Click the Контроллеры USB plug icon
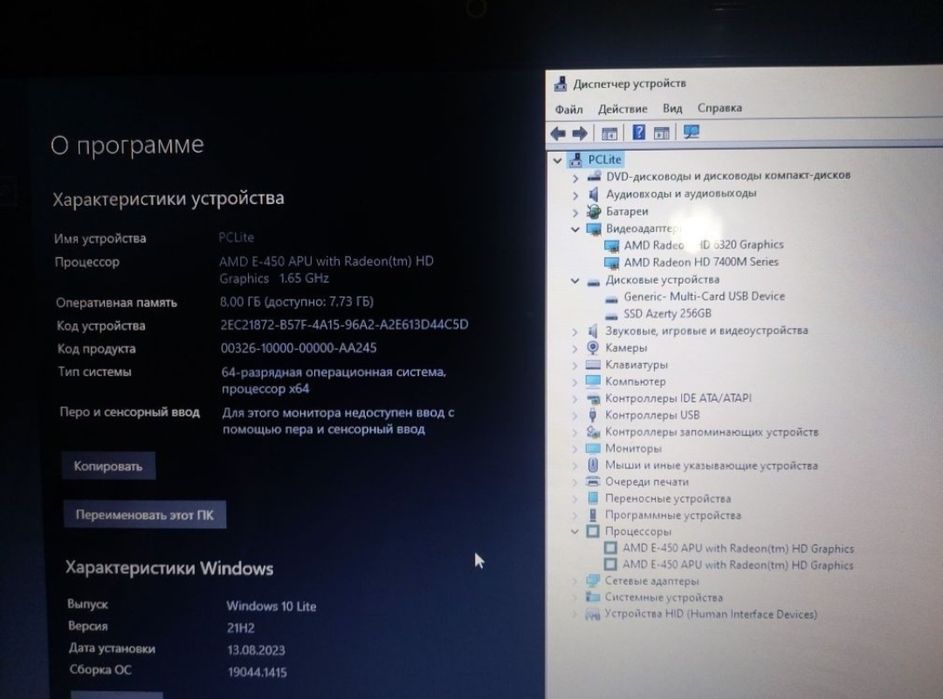This screenshot has width=943, height=699. click(x=593, y=415)
